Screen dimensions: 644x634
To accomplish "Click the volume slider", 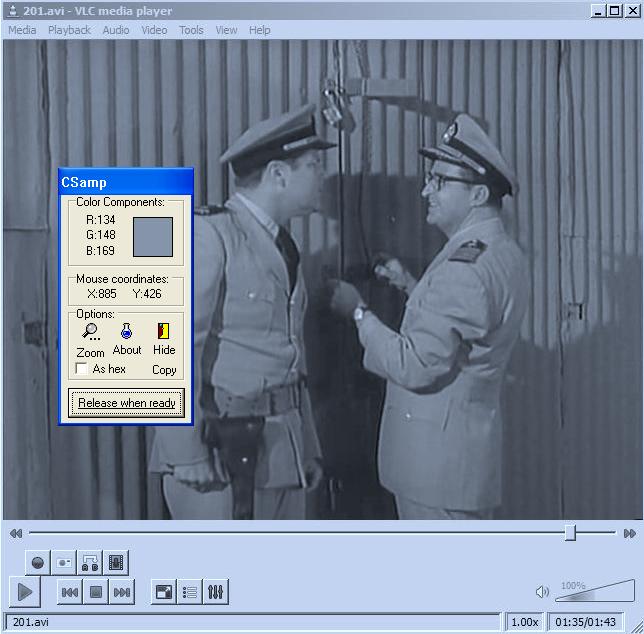I will pos(595,591).
